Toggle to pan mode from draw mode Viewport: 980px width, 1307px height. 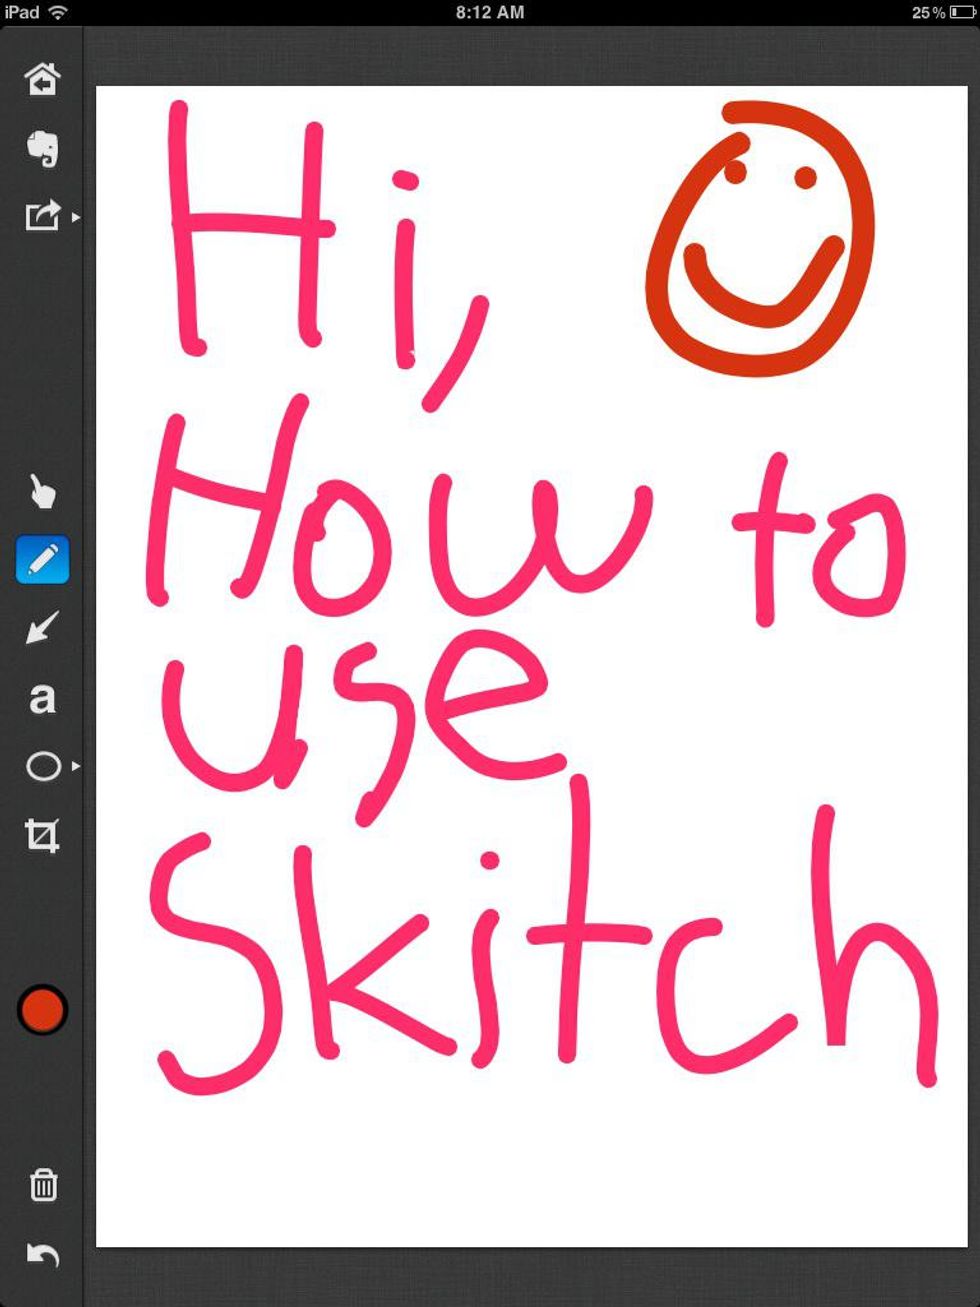tap(42, 494)
